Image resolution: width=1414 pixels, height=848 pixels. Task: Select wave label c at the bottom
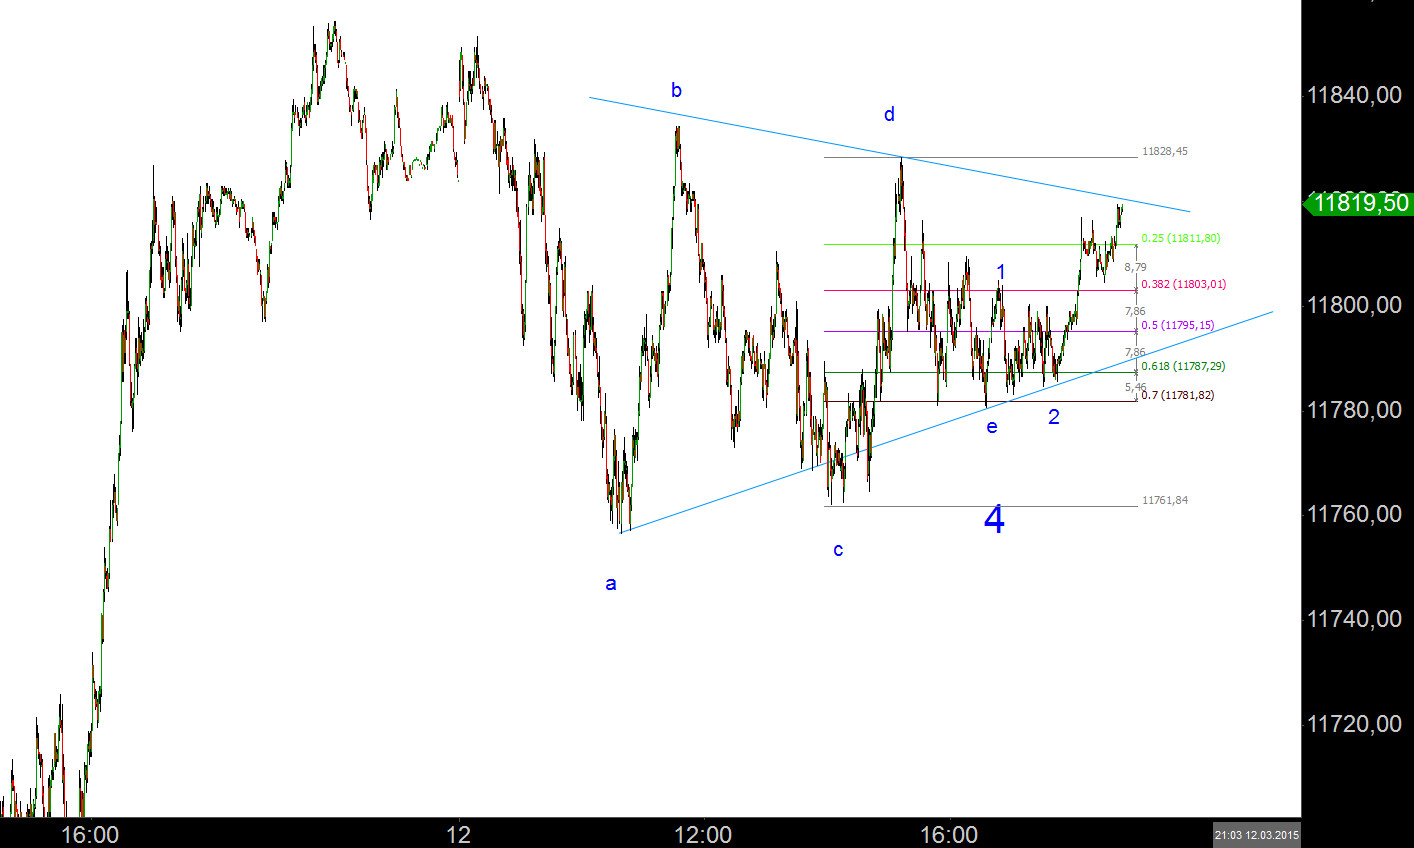tap(838, 548)
